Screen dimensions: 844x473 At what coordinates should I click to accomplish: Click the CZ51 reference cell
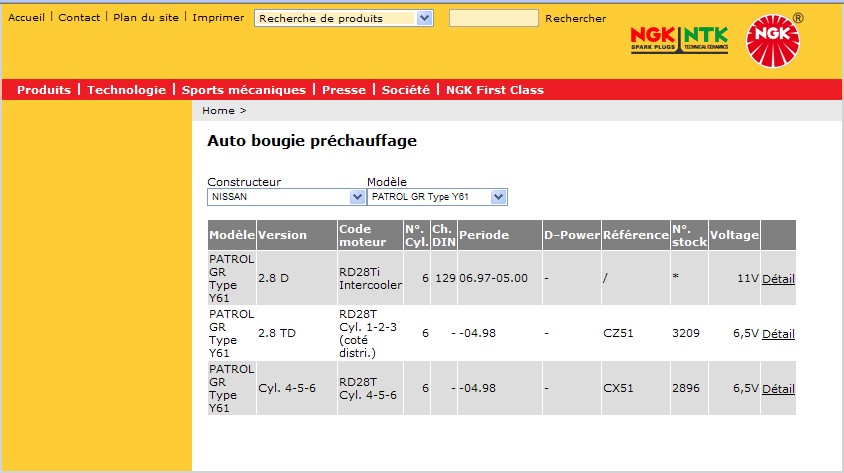(636, 333)
